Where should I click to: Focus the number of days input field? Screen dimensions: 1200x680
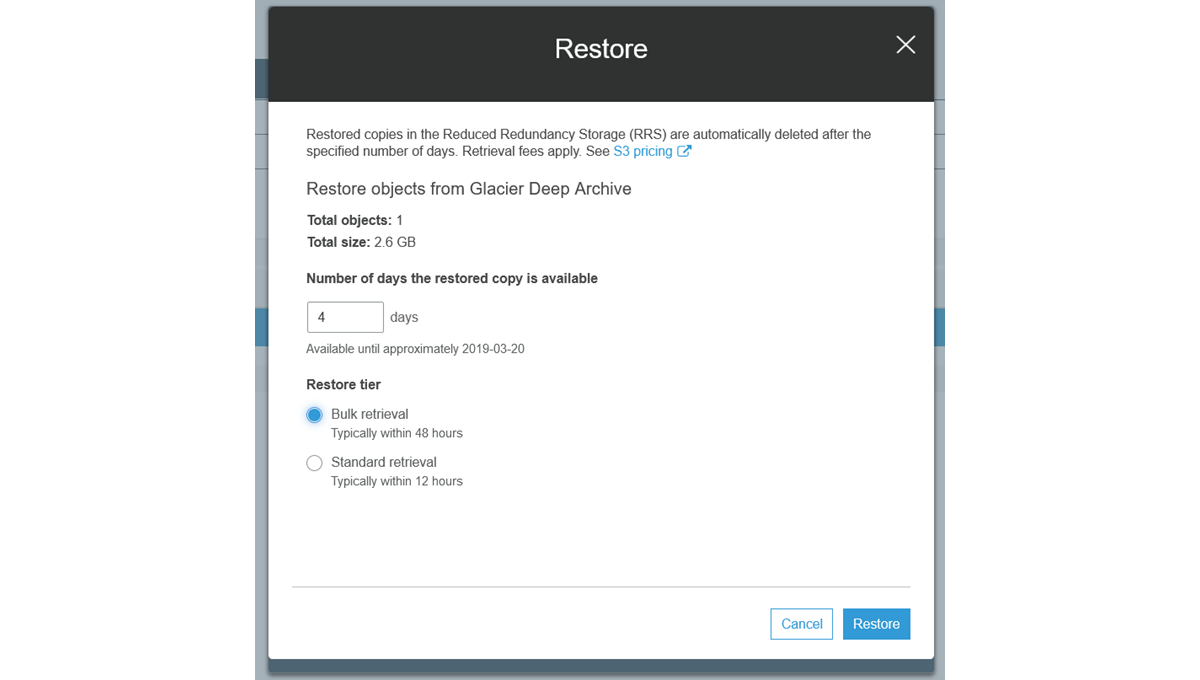pyautogui.click(x=345, y=317)
